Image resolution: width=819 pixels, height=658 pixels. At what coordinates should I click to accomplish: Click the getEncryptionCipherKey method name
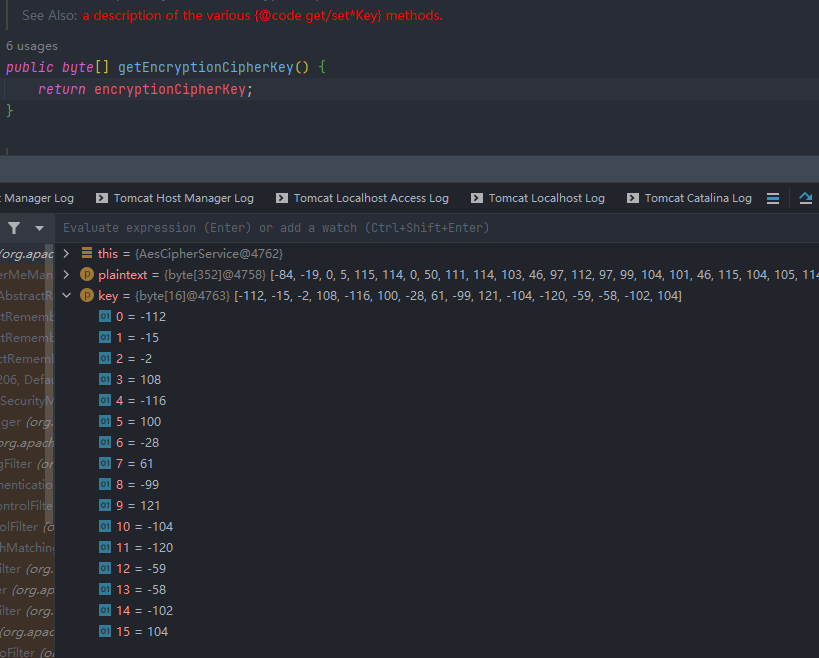206,67
